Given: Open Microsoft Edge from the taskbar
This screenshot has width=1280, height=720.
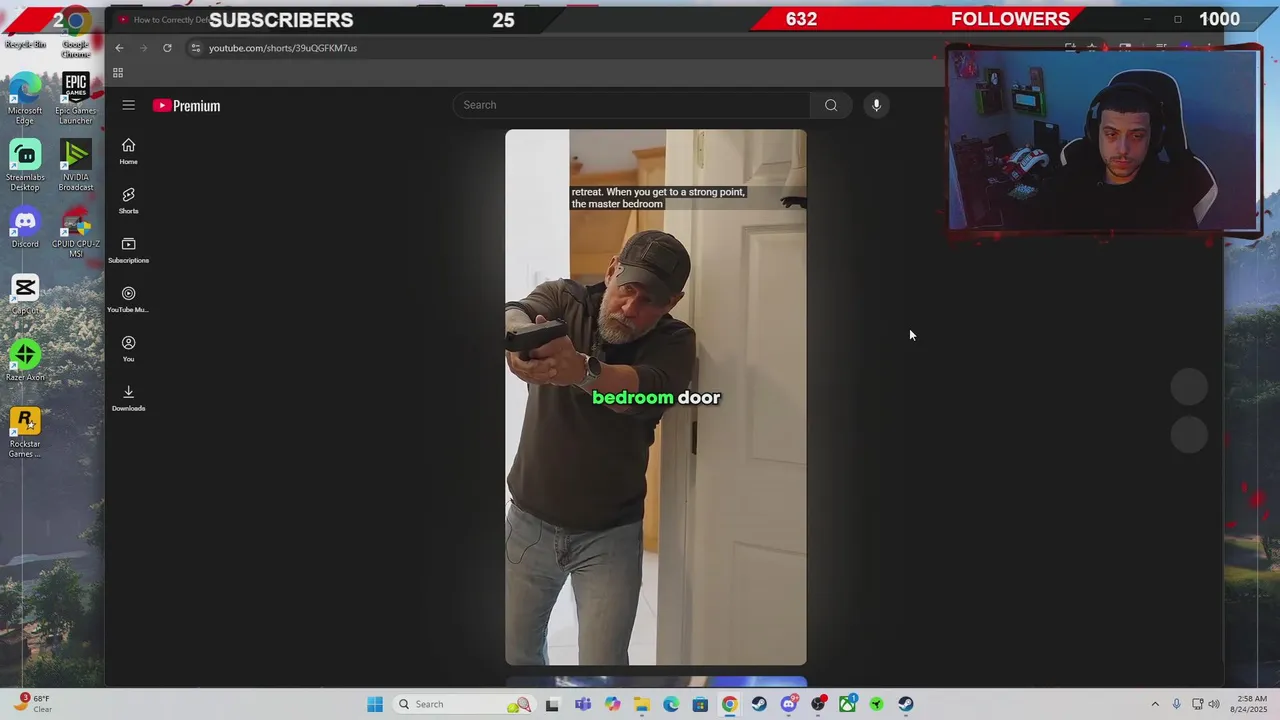Looking at the screenshot, I should 671,704.
